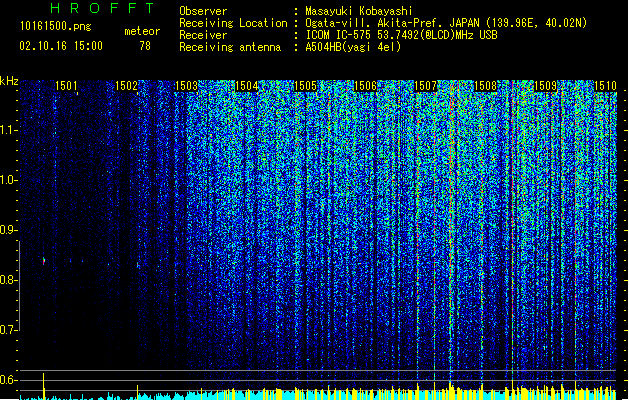Click time marker 1510
The image size is (629, 400).
(x=605, y=86)
